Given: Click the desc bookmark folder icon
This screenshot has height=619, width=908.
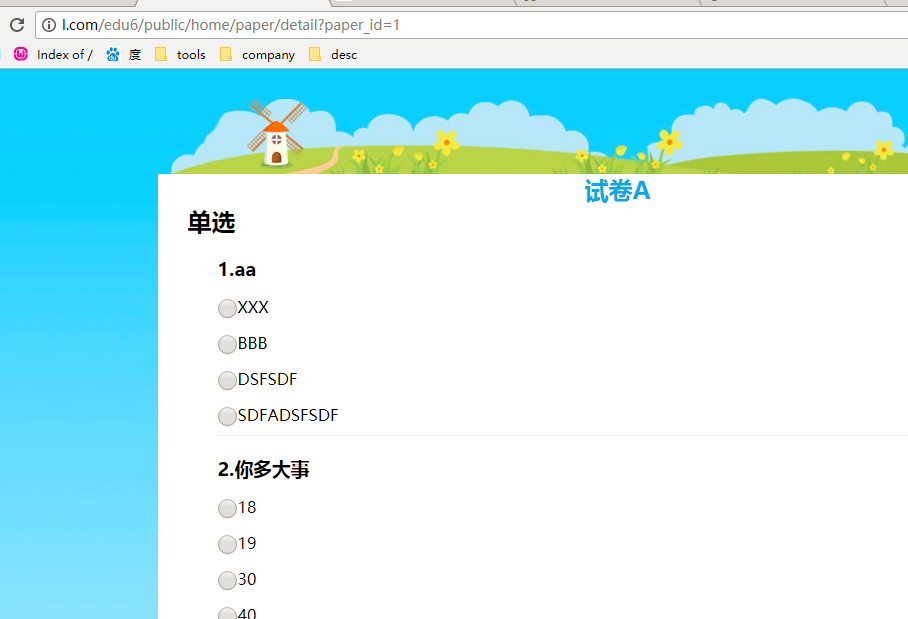Looking at the screenshot, I should point(315,54).
